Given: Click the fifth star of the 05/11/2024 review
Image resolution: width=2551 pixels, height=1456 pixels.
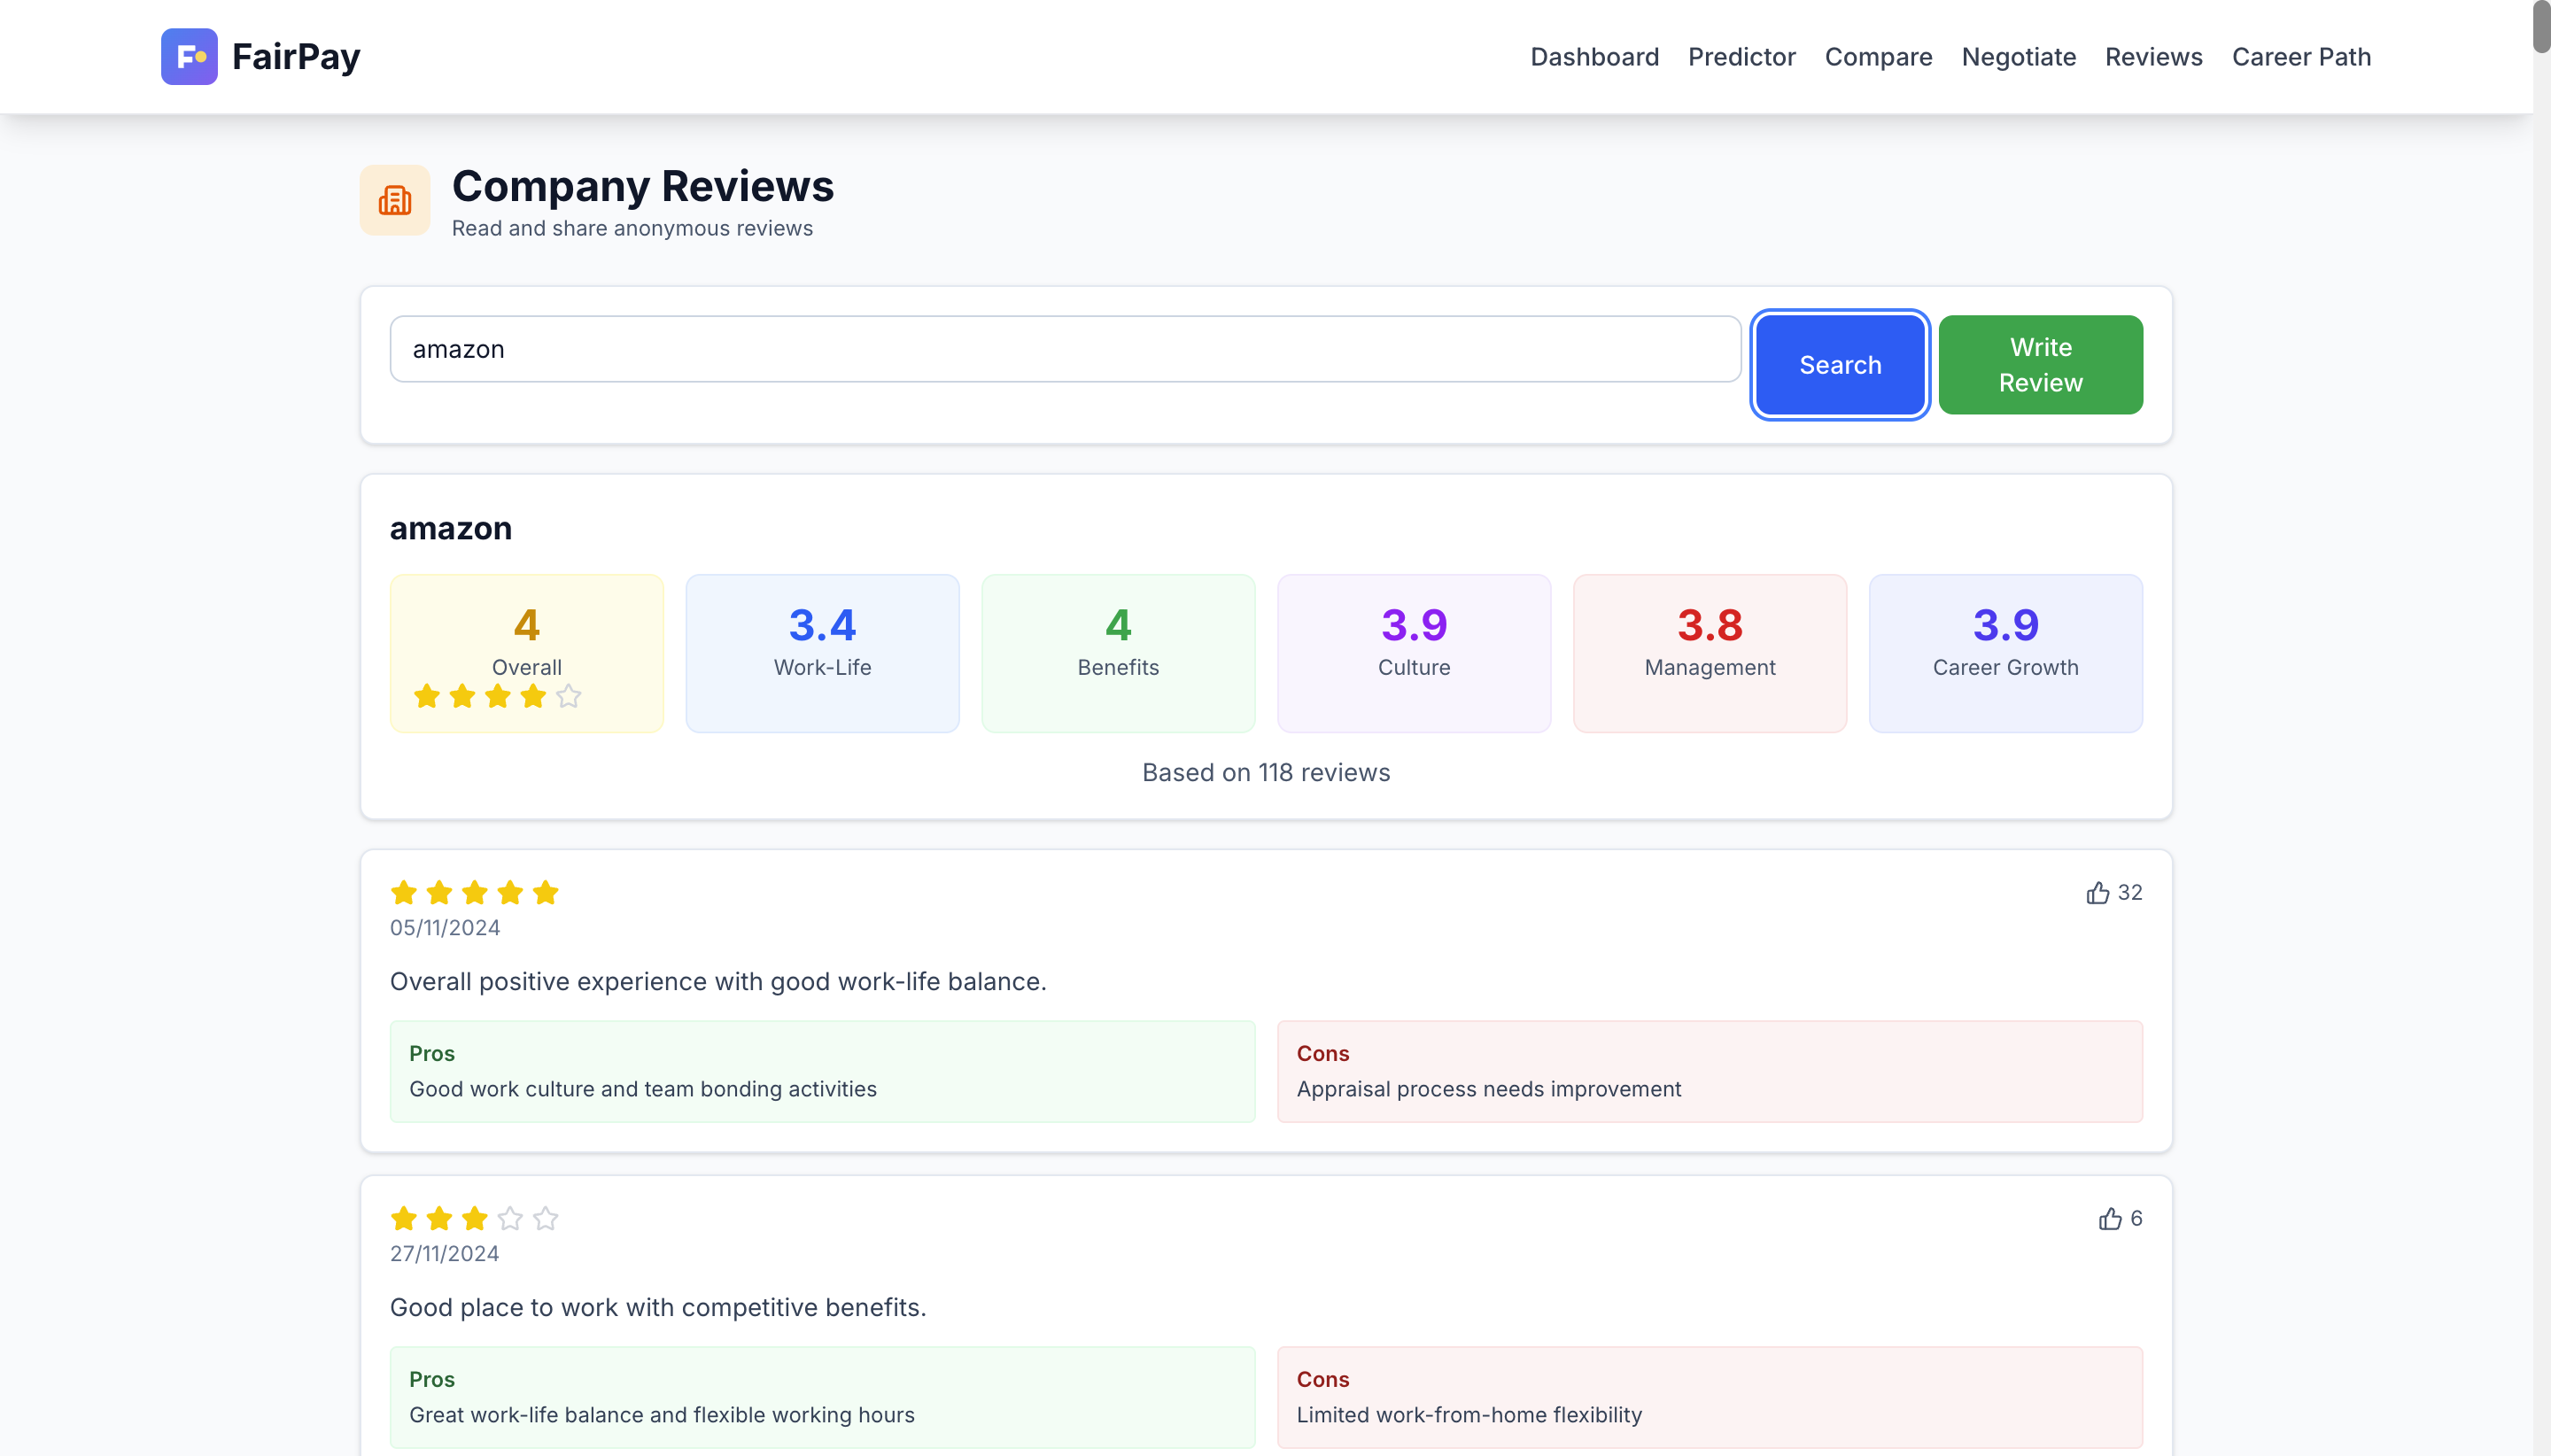Looking at the screenshot, I should pyautogui.click(x=546, y=893).
